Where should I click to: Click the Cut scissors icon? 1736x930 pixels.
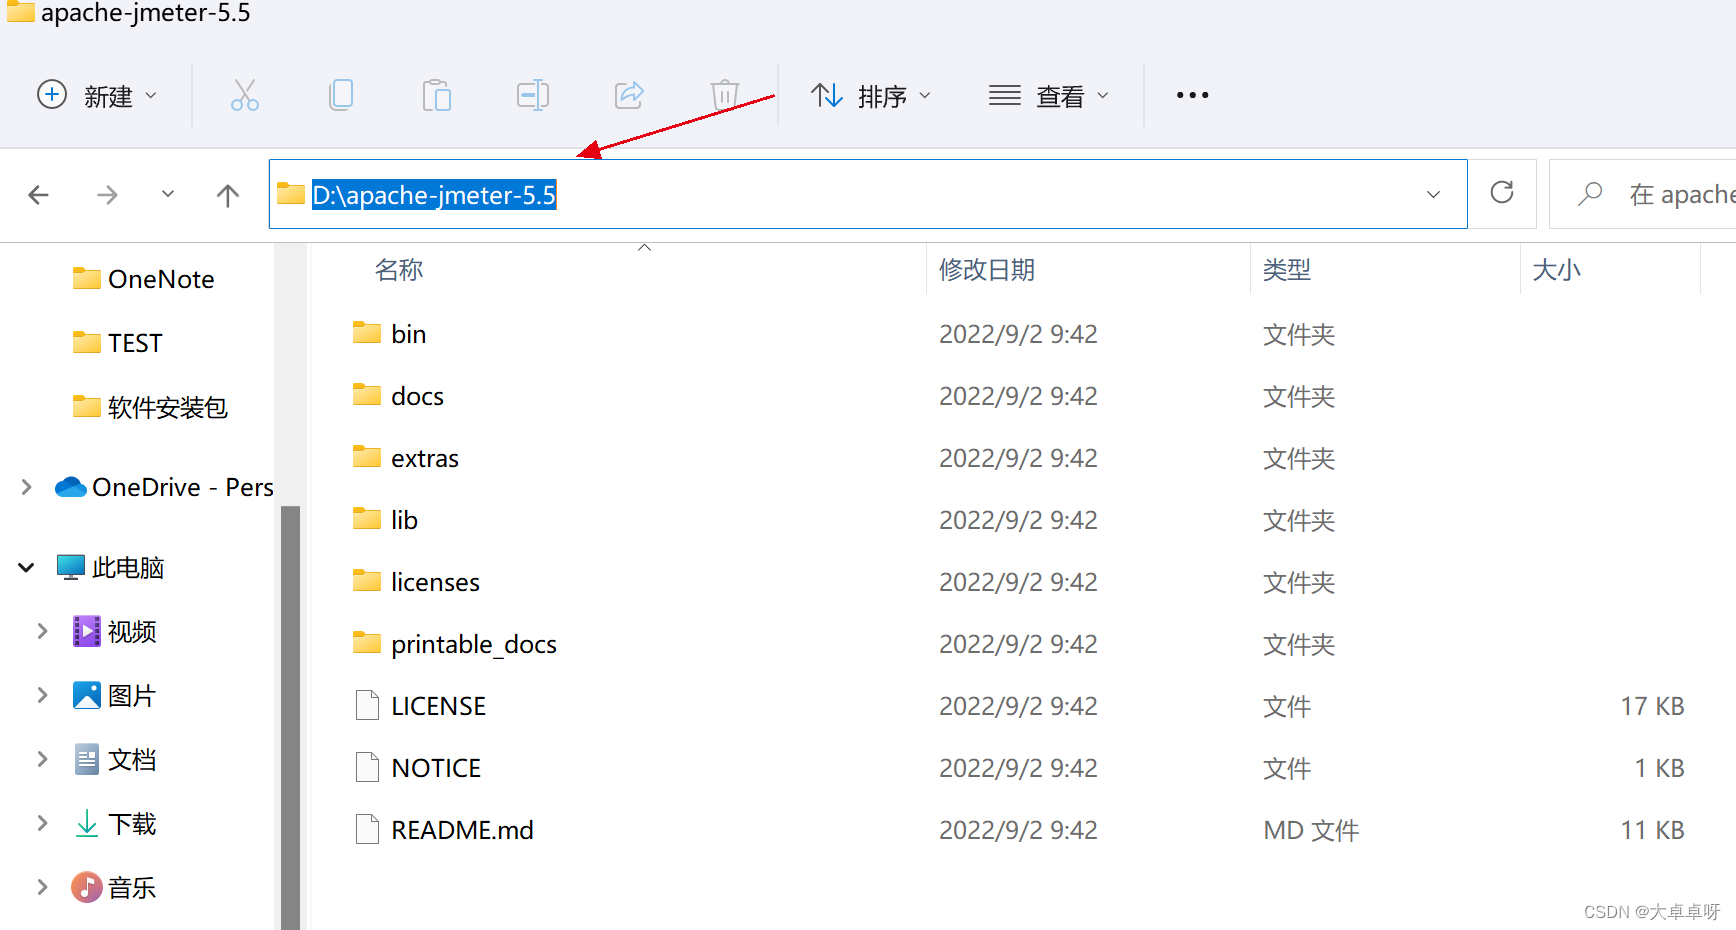point(244,95)
